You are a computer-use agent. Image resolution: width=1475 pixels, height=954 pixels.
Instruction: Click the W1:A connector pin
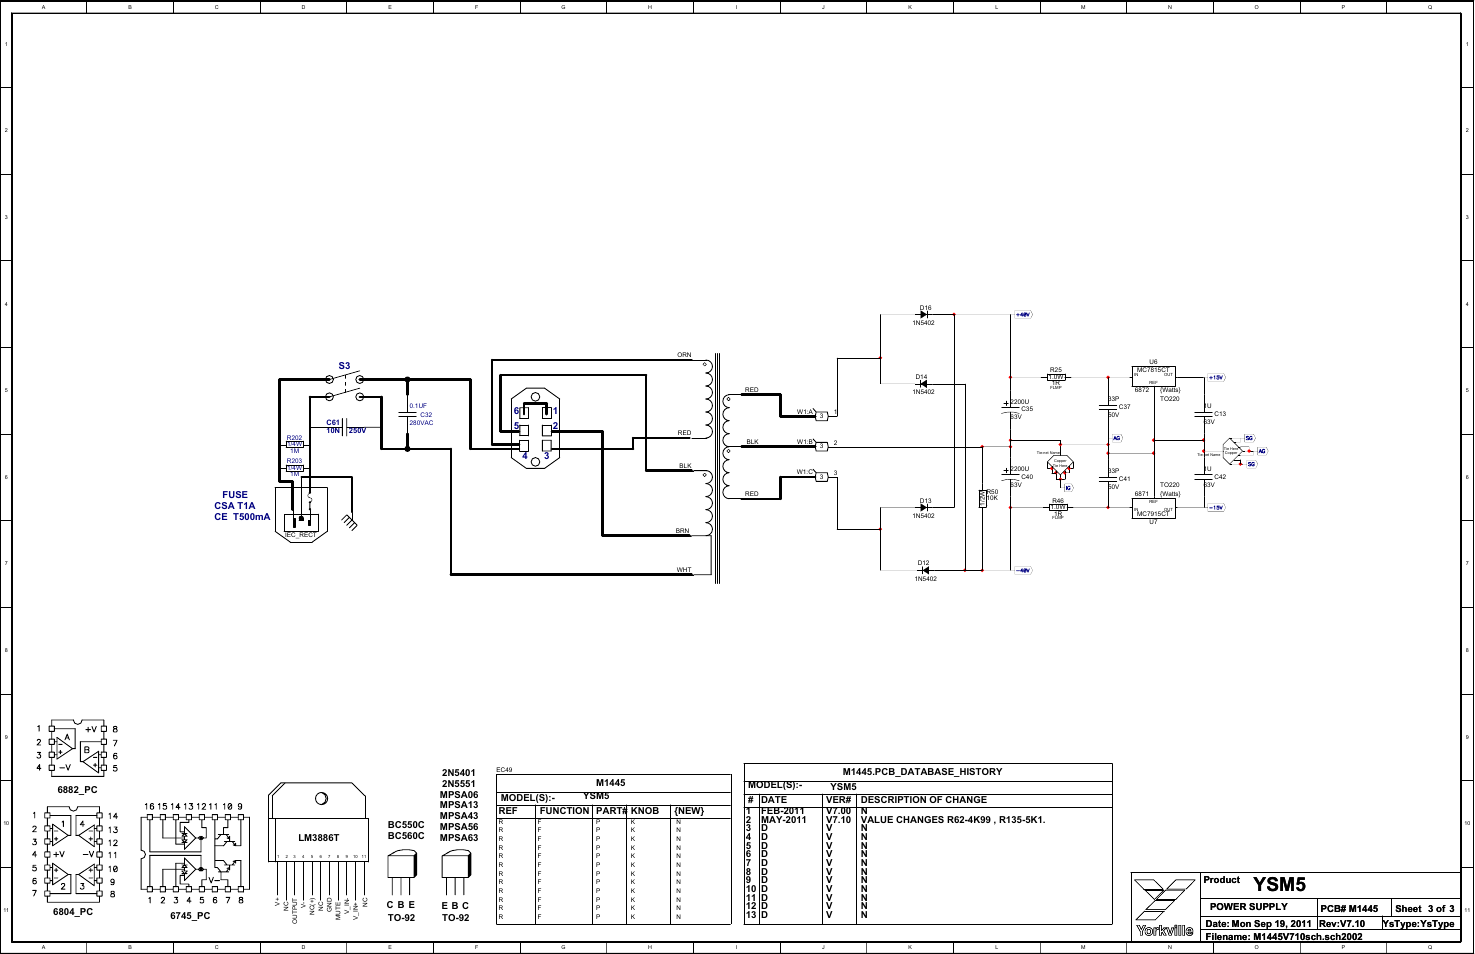pyautogui.click(x=822, y=415)
